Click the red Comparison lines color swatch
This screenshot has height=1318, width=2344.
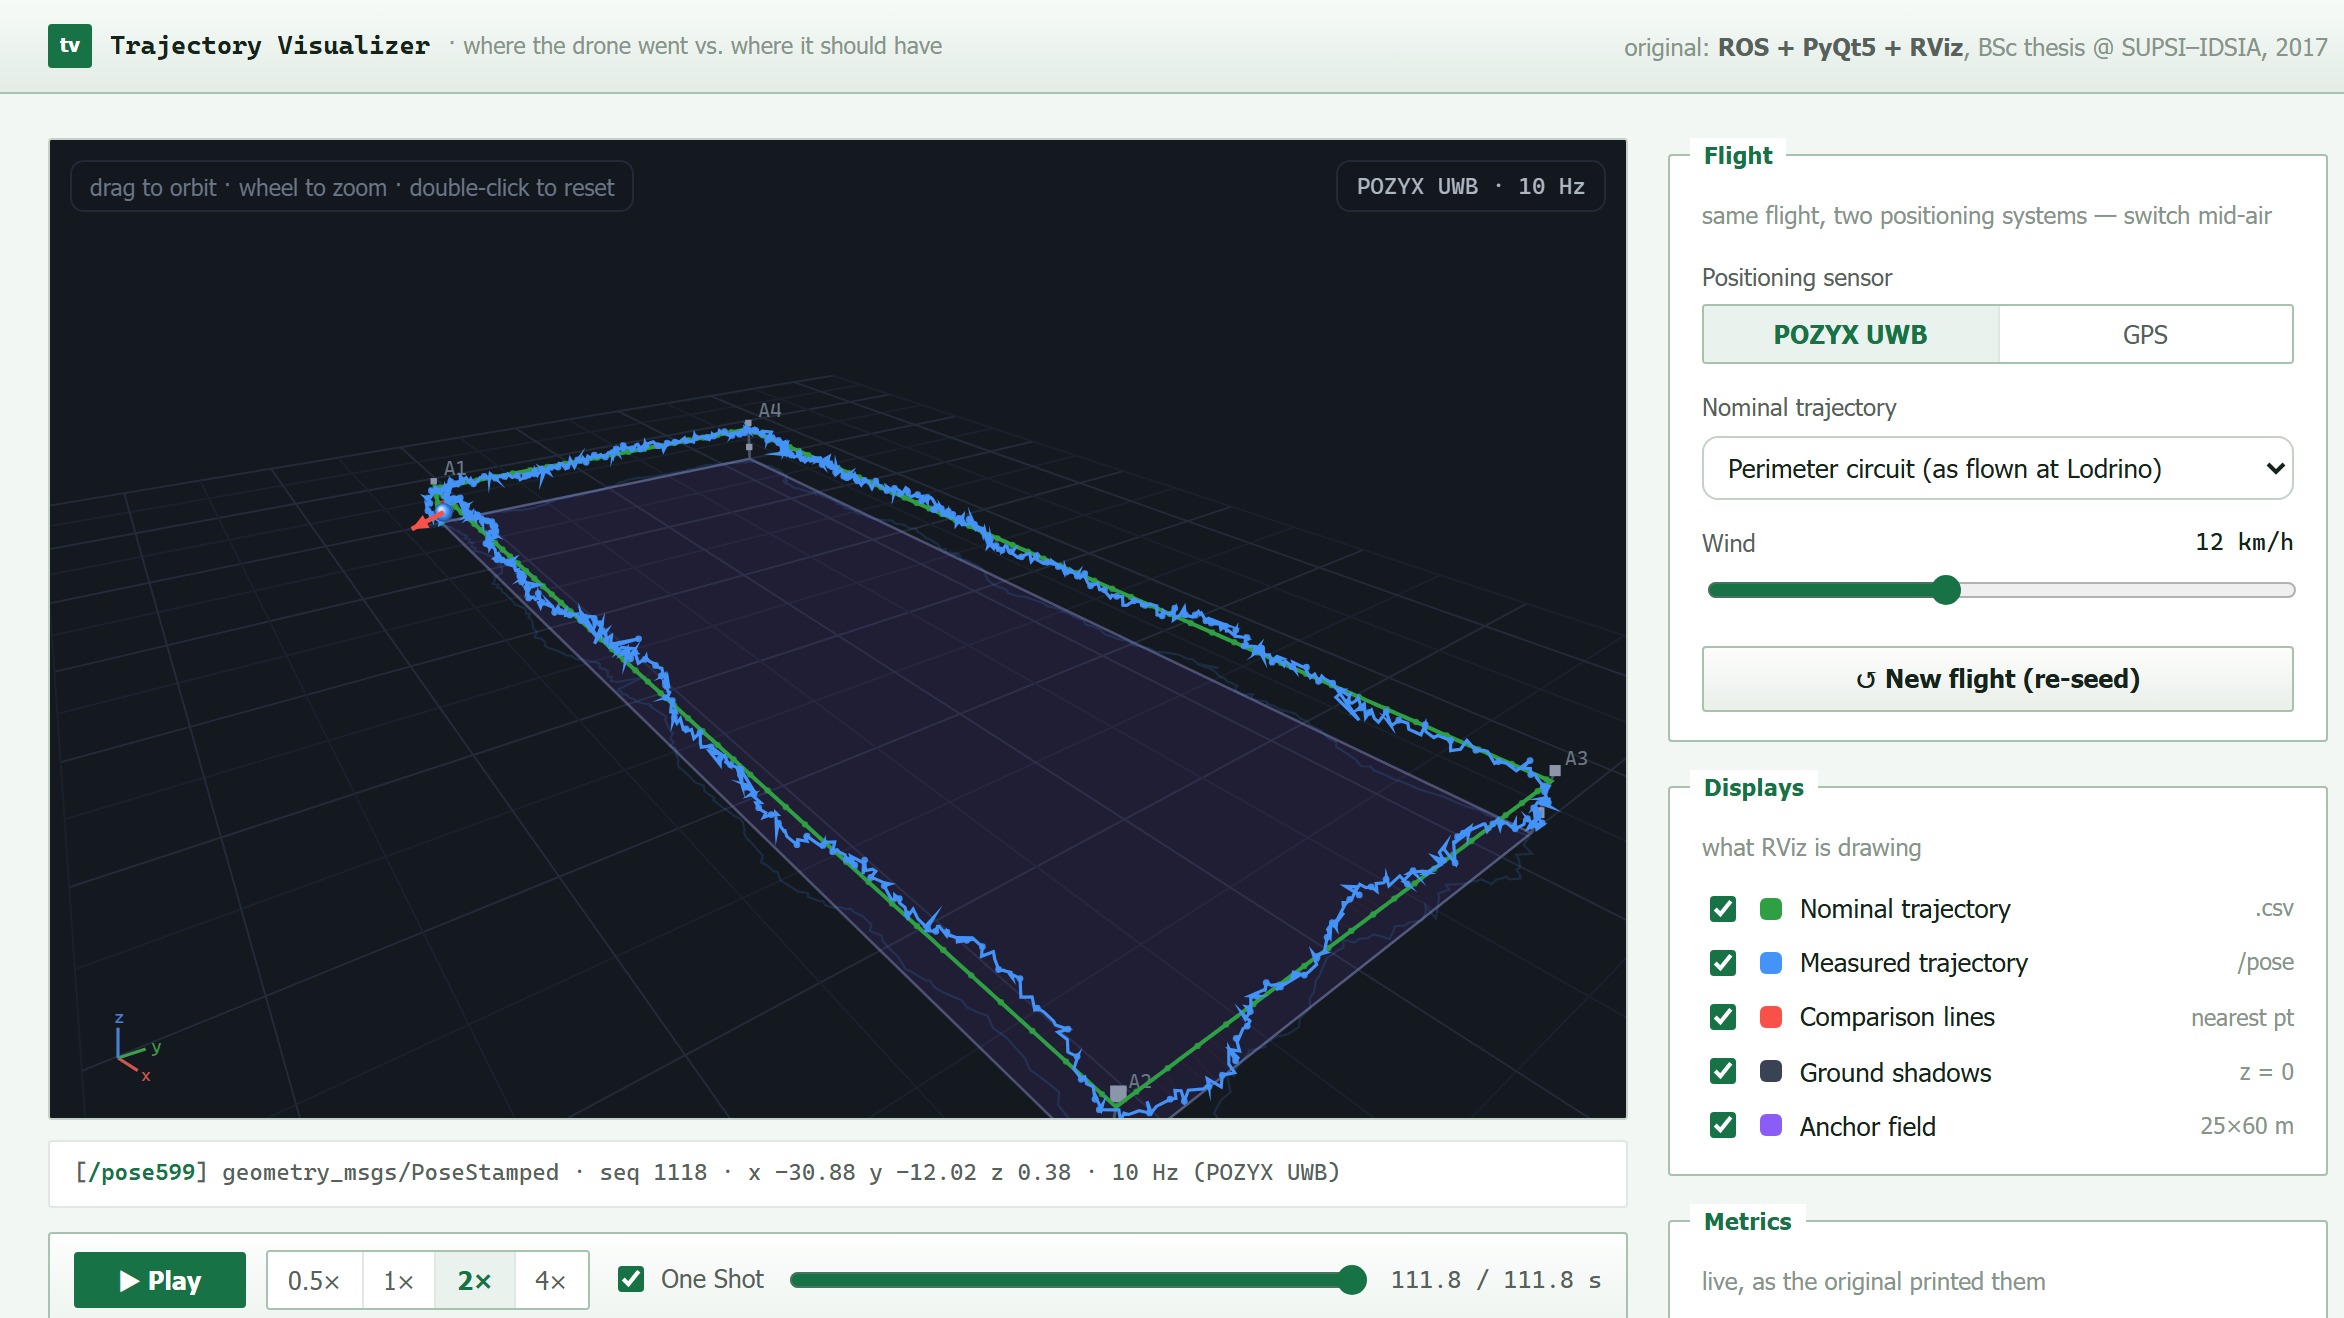(1771, 1017)
